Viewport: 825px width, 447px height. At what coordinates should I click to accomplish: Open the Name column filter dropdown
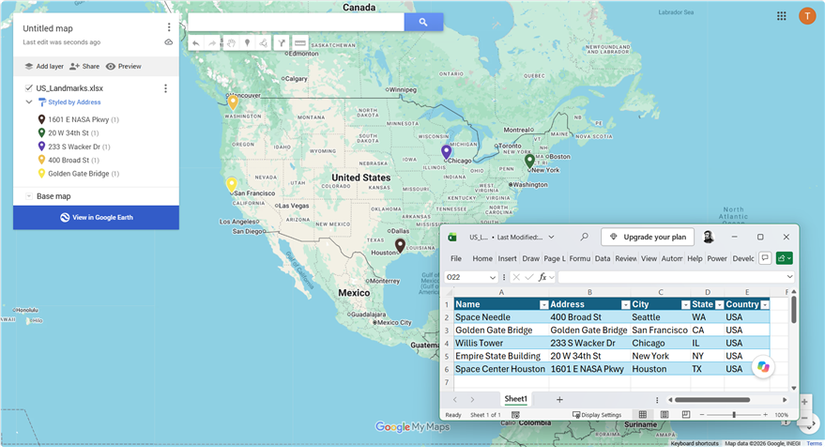click(x=544, y=304)
